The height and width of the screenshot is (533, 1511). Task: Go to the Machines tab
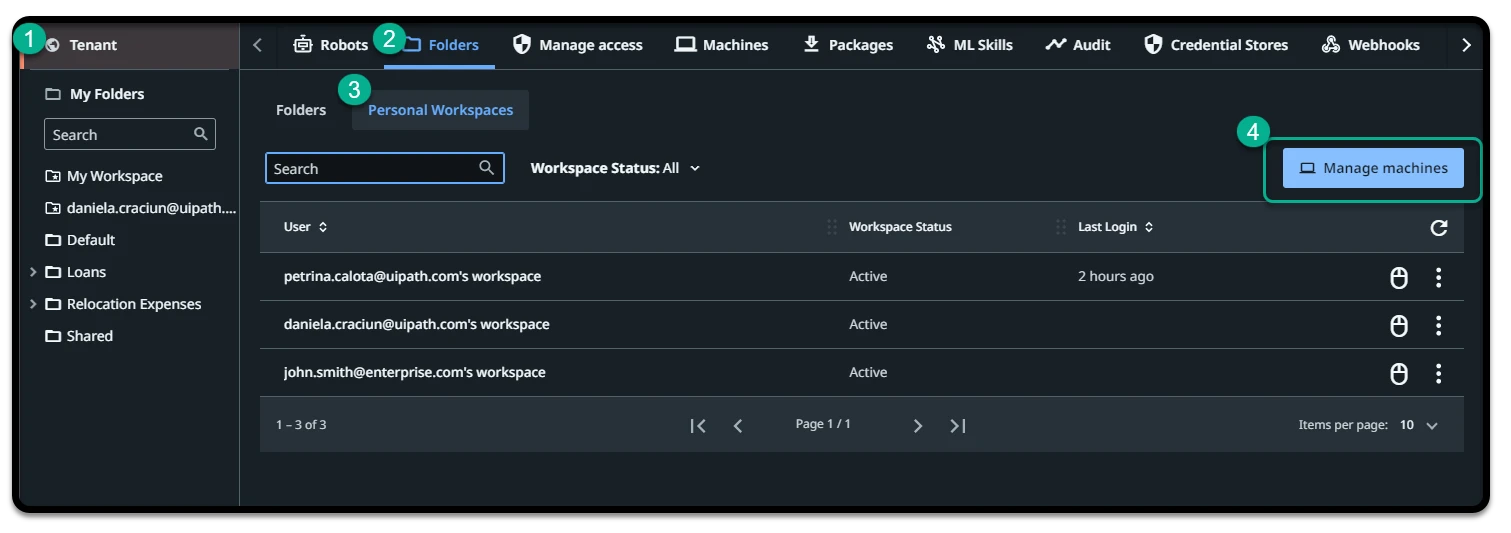point(722,45)
